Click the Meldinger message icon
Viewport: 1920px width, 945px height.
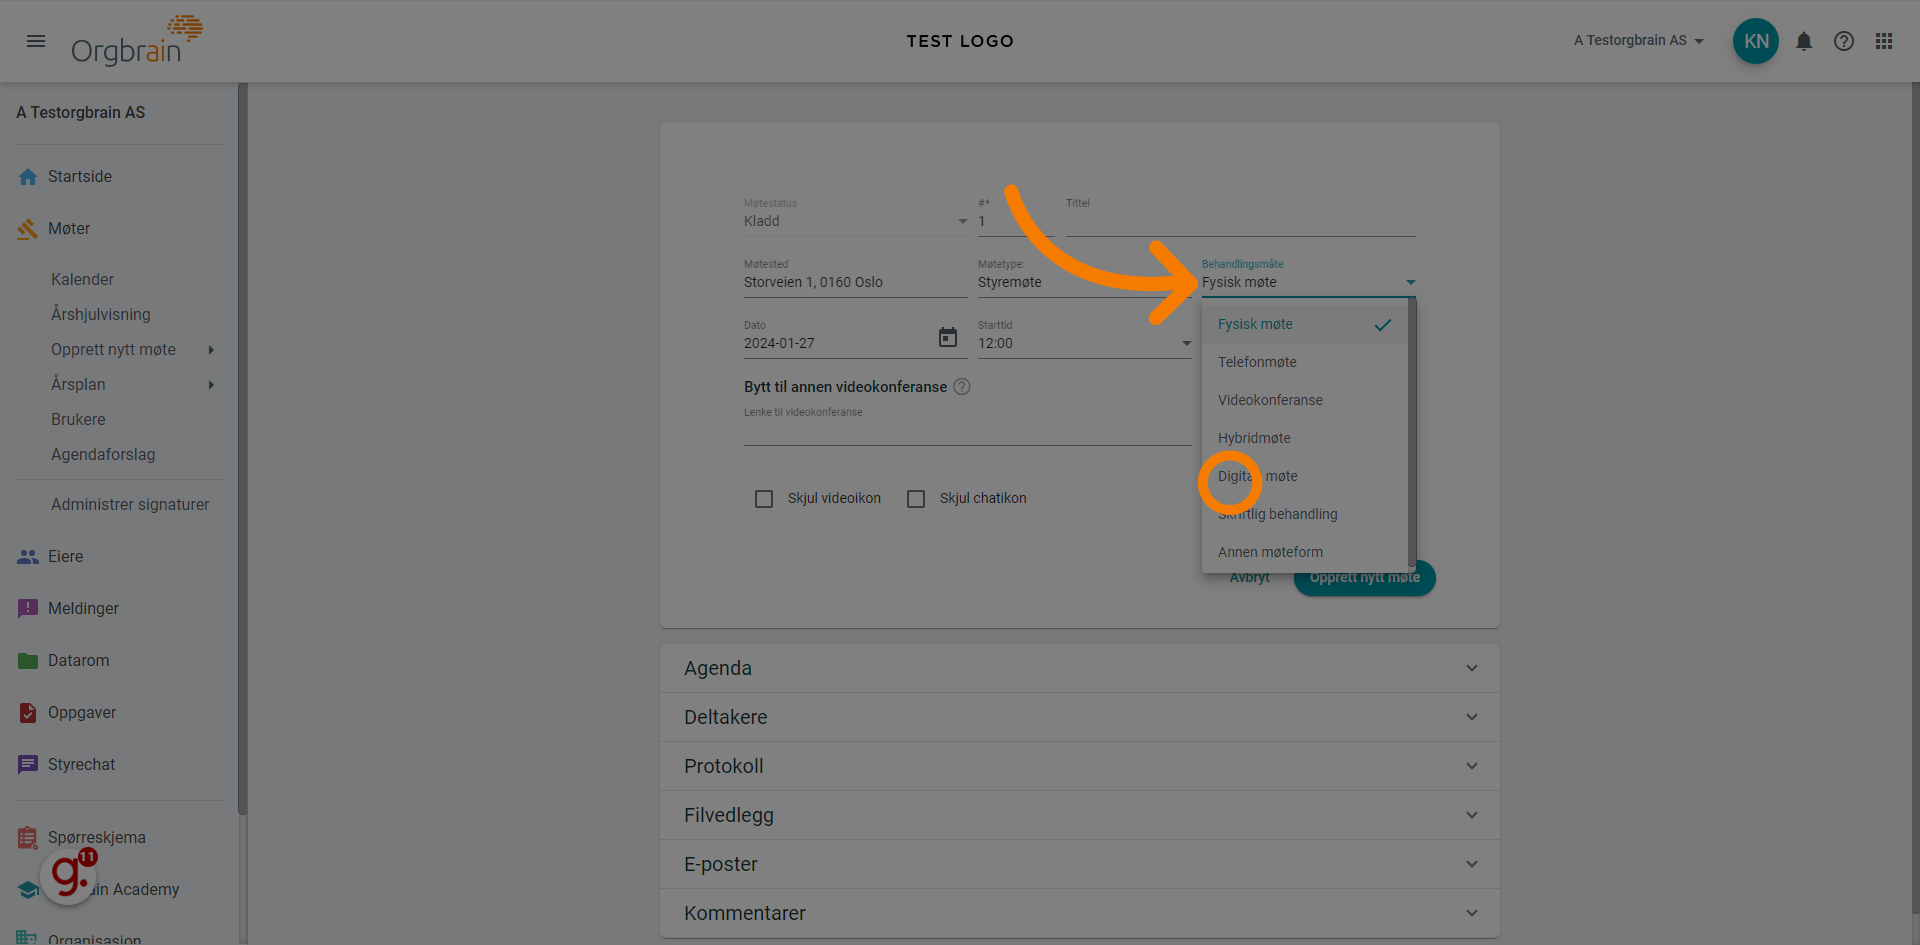click(x=28, y=609)
